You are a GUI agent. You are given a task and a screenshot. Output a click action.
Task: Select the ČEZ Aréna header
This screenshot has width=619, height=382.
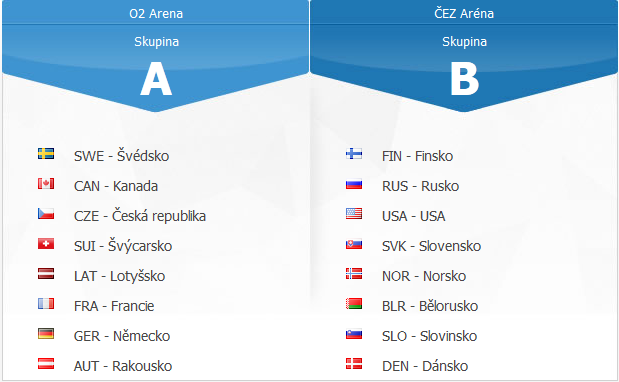(x=464, y=13)
